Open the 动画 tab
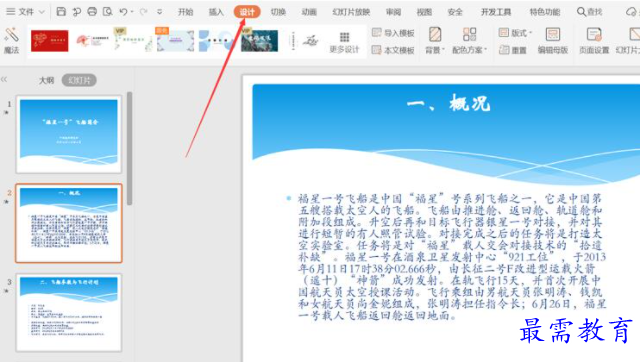Screen dimensions: 641x362 point(309,12)
